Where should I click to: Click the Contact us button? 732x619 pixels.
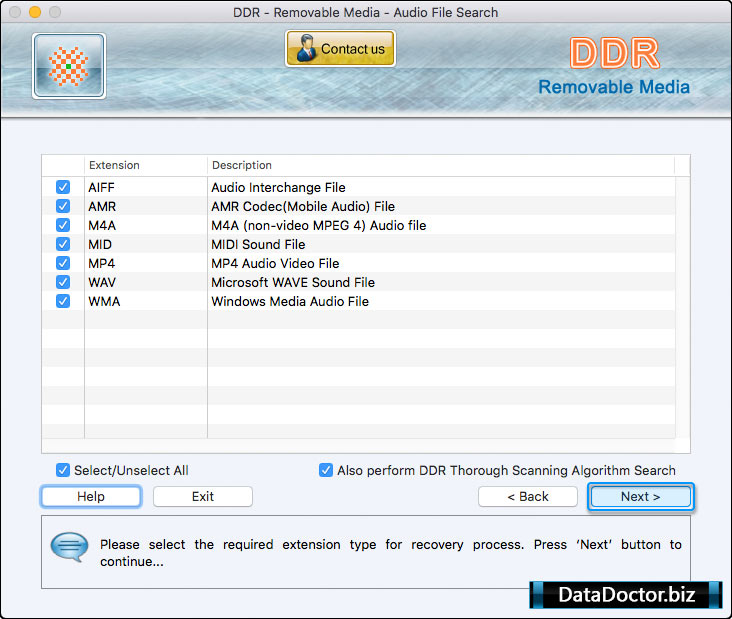(340, 49)
